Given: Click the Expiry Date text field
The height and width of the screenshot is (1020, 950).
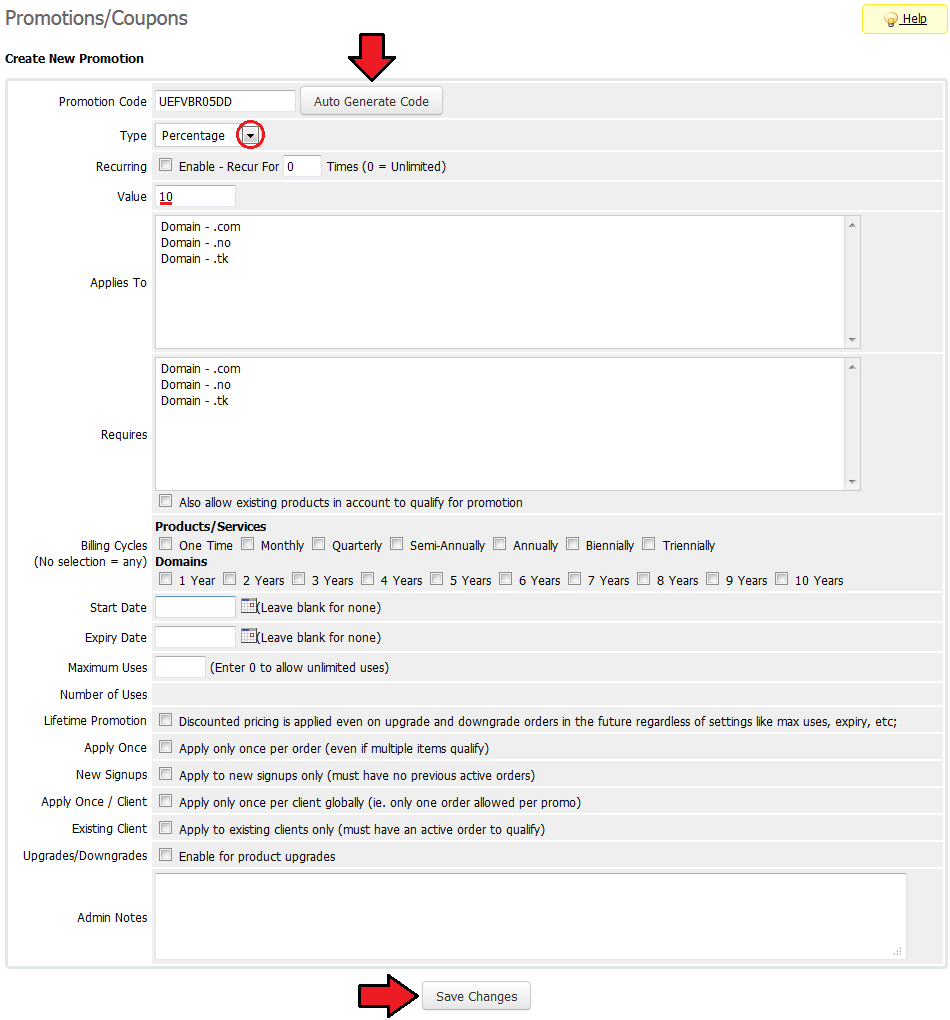Looking at the screenshot, I should (x=195, y=637).
